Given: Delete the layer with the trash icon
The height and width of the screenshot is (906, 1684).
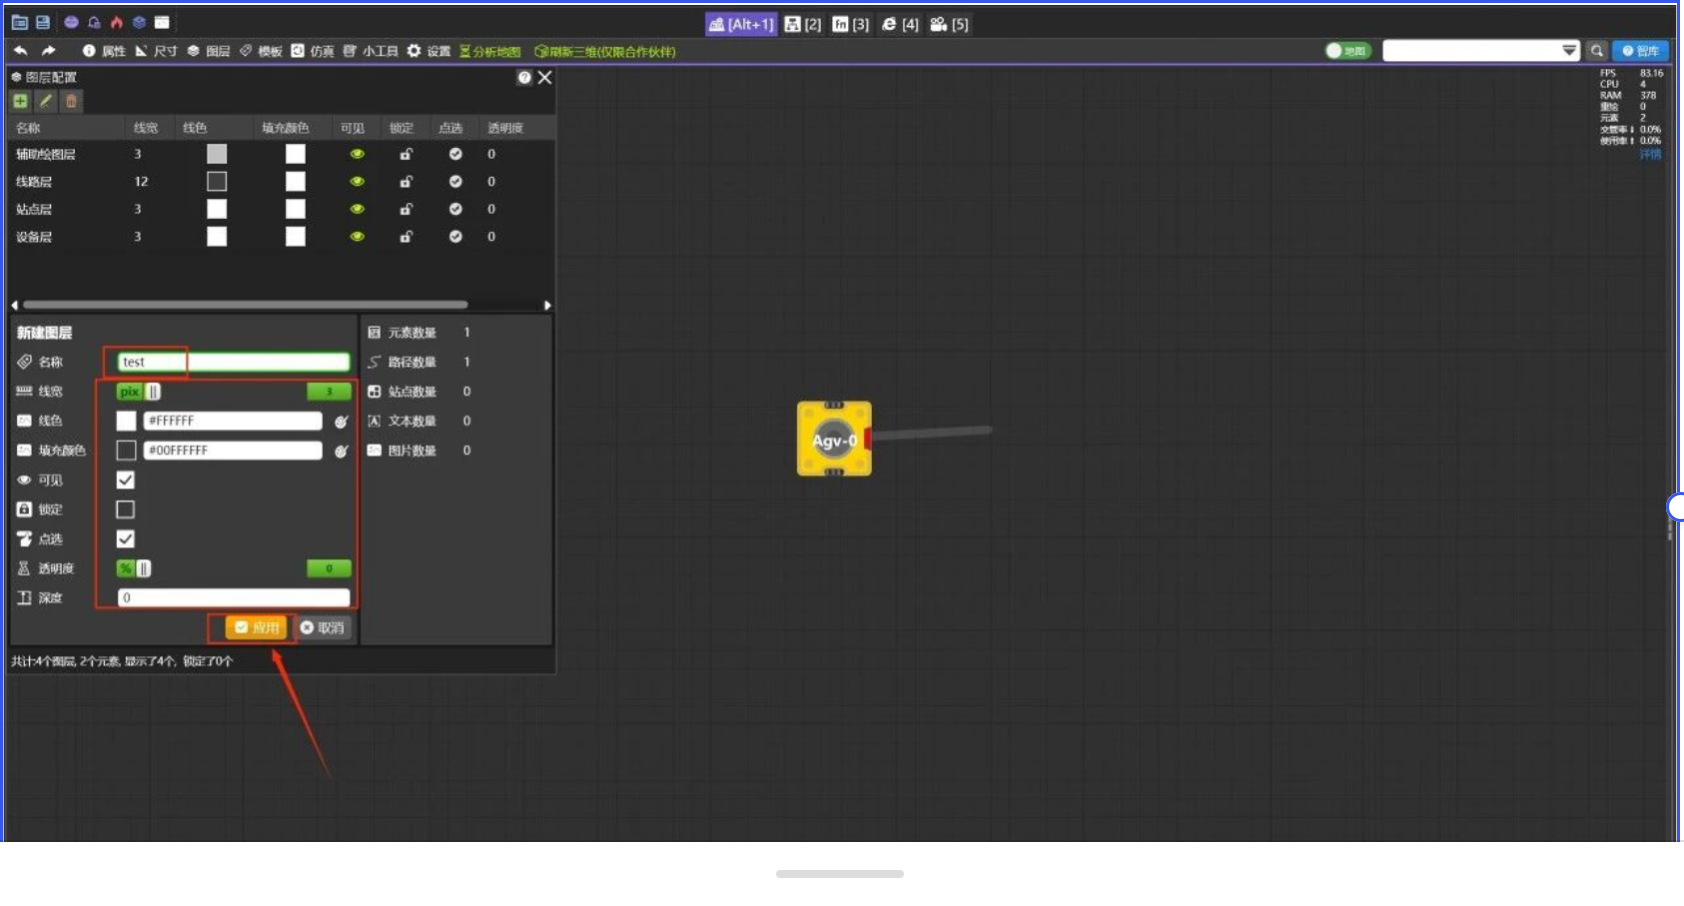Looking at the screenshot, I should click(71, 101).
